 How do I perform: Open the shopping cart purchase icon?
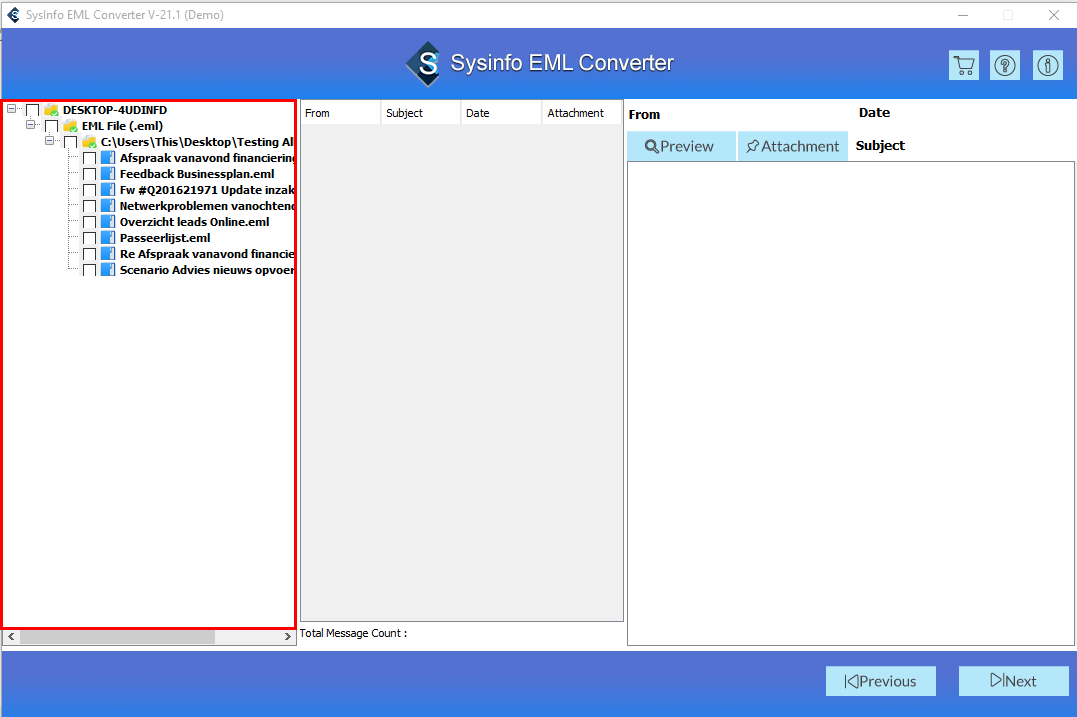point(964,66)
